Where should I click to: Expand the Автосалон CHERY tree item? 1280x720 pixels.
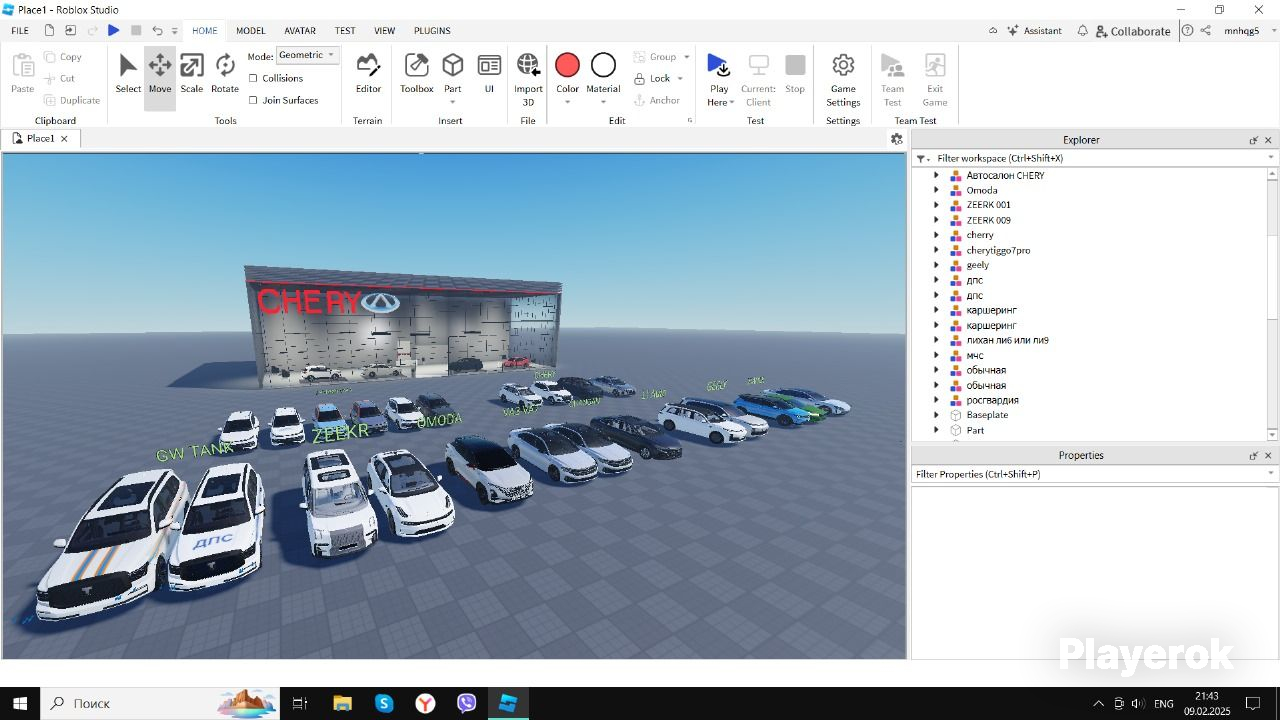tap(936, 175)
